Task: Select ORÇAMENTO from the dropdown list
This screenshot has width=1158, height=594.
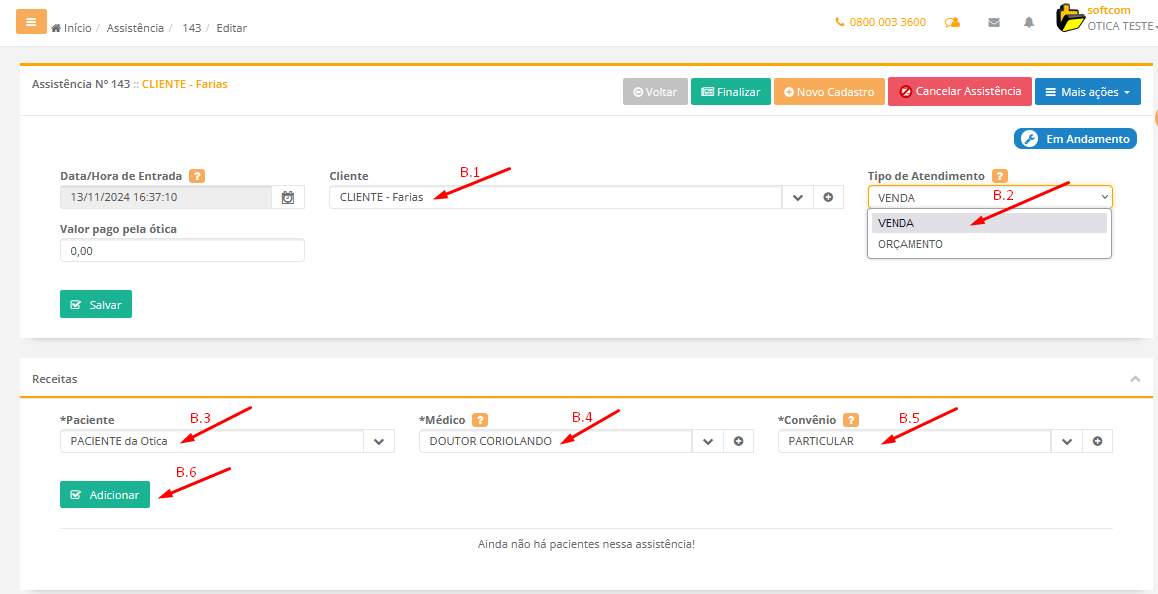Action: tap(910, 244)
